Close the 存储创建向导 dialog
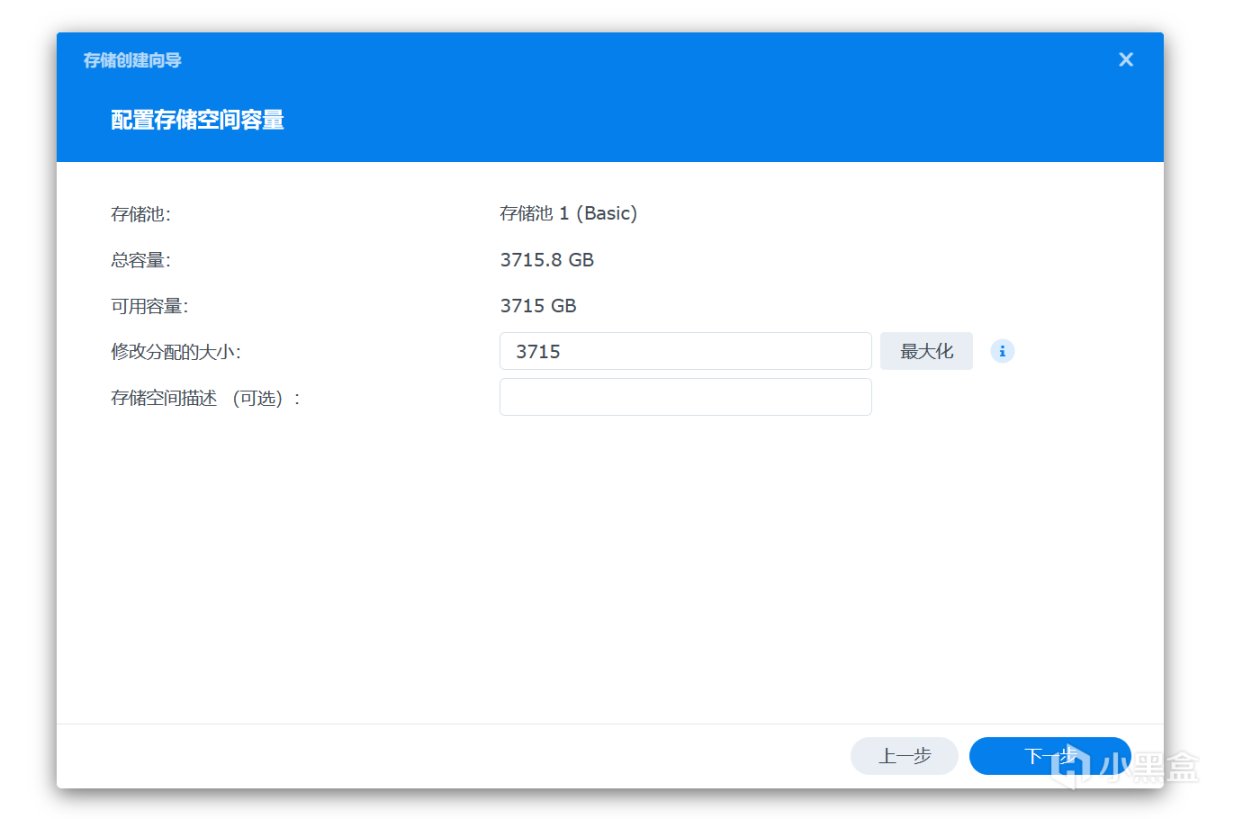Screen dimensions: 1234x819 (1126, 60)
